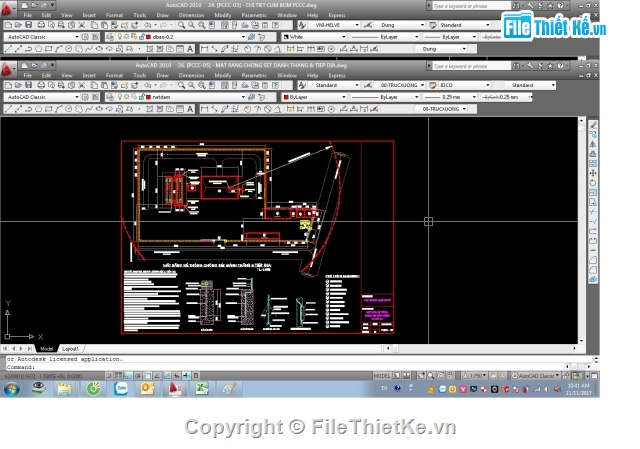This screenshot has height=449, width=640.
Task: Toggle Polar Tracking in status bar
Action: pyautogui.click(x=138, y=376)
